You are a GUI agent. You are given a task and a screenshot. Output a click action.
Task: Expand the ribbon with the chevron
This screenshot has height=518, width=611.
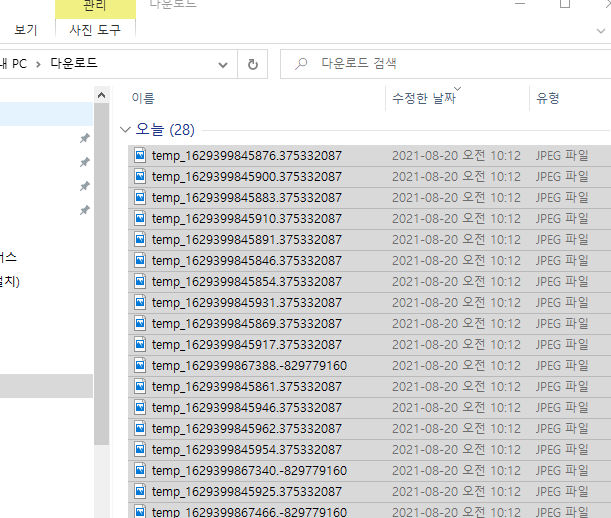click(x=601, y=31)
